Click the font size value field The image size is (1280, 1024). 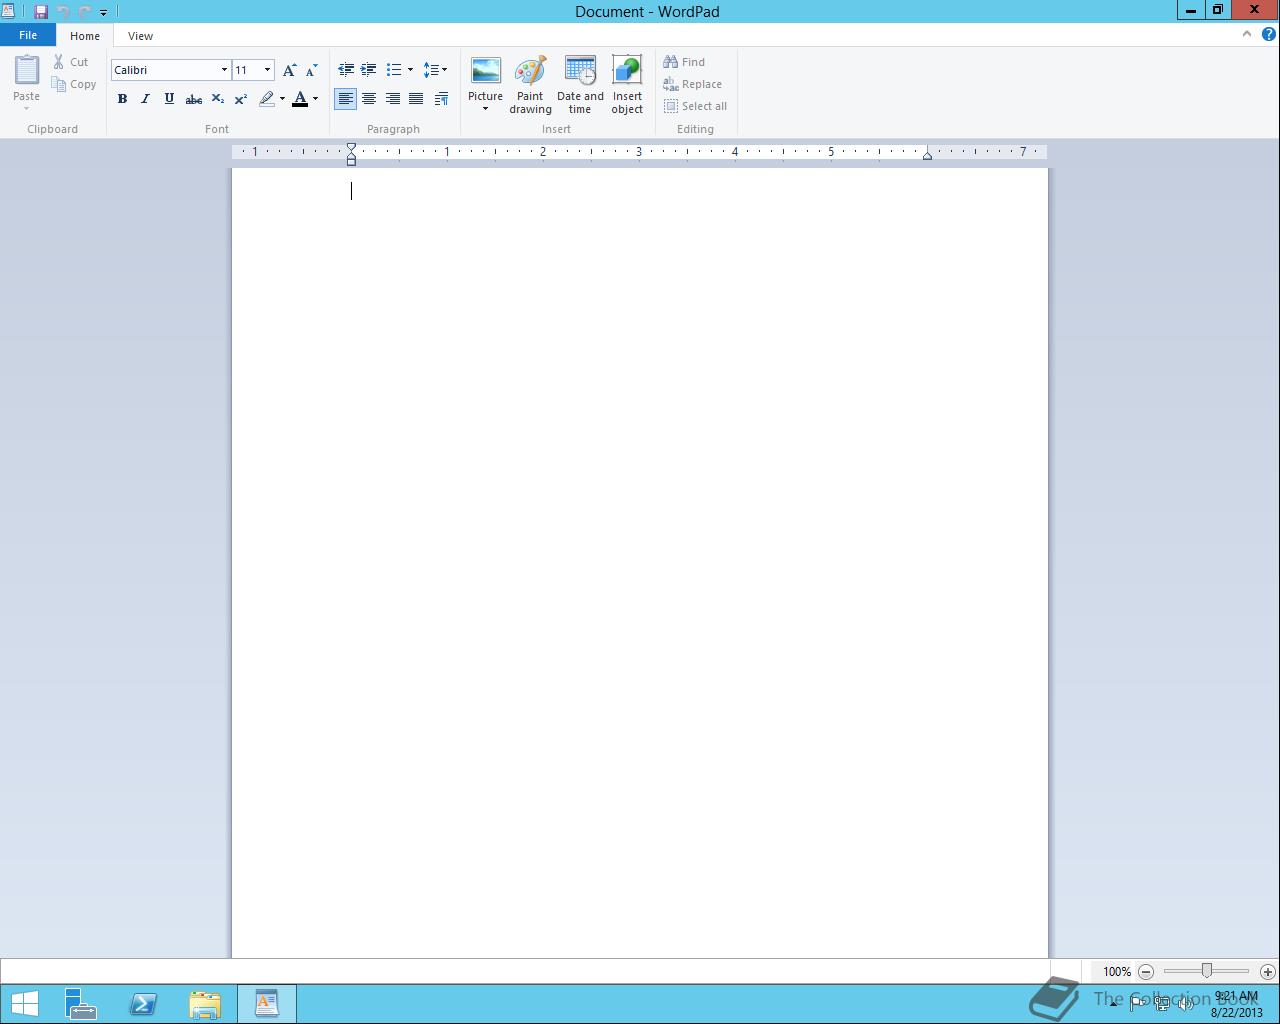coord(246,70)
